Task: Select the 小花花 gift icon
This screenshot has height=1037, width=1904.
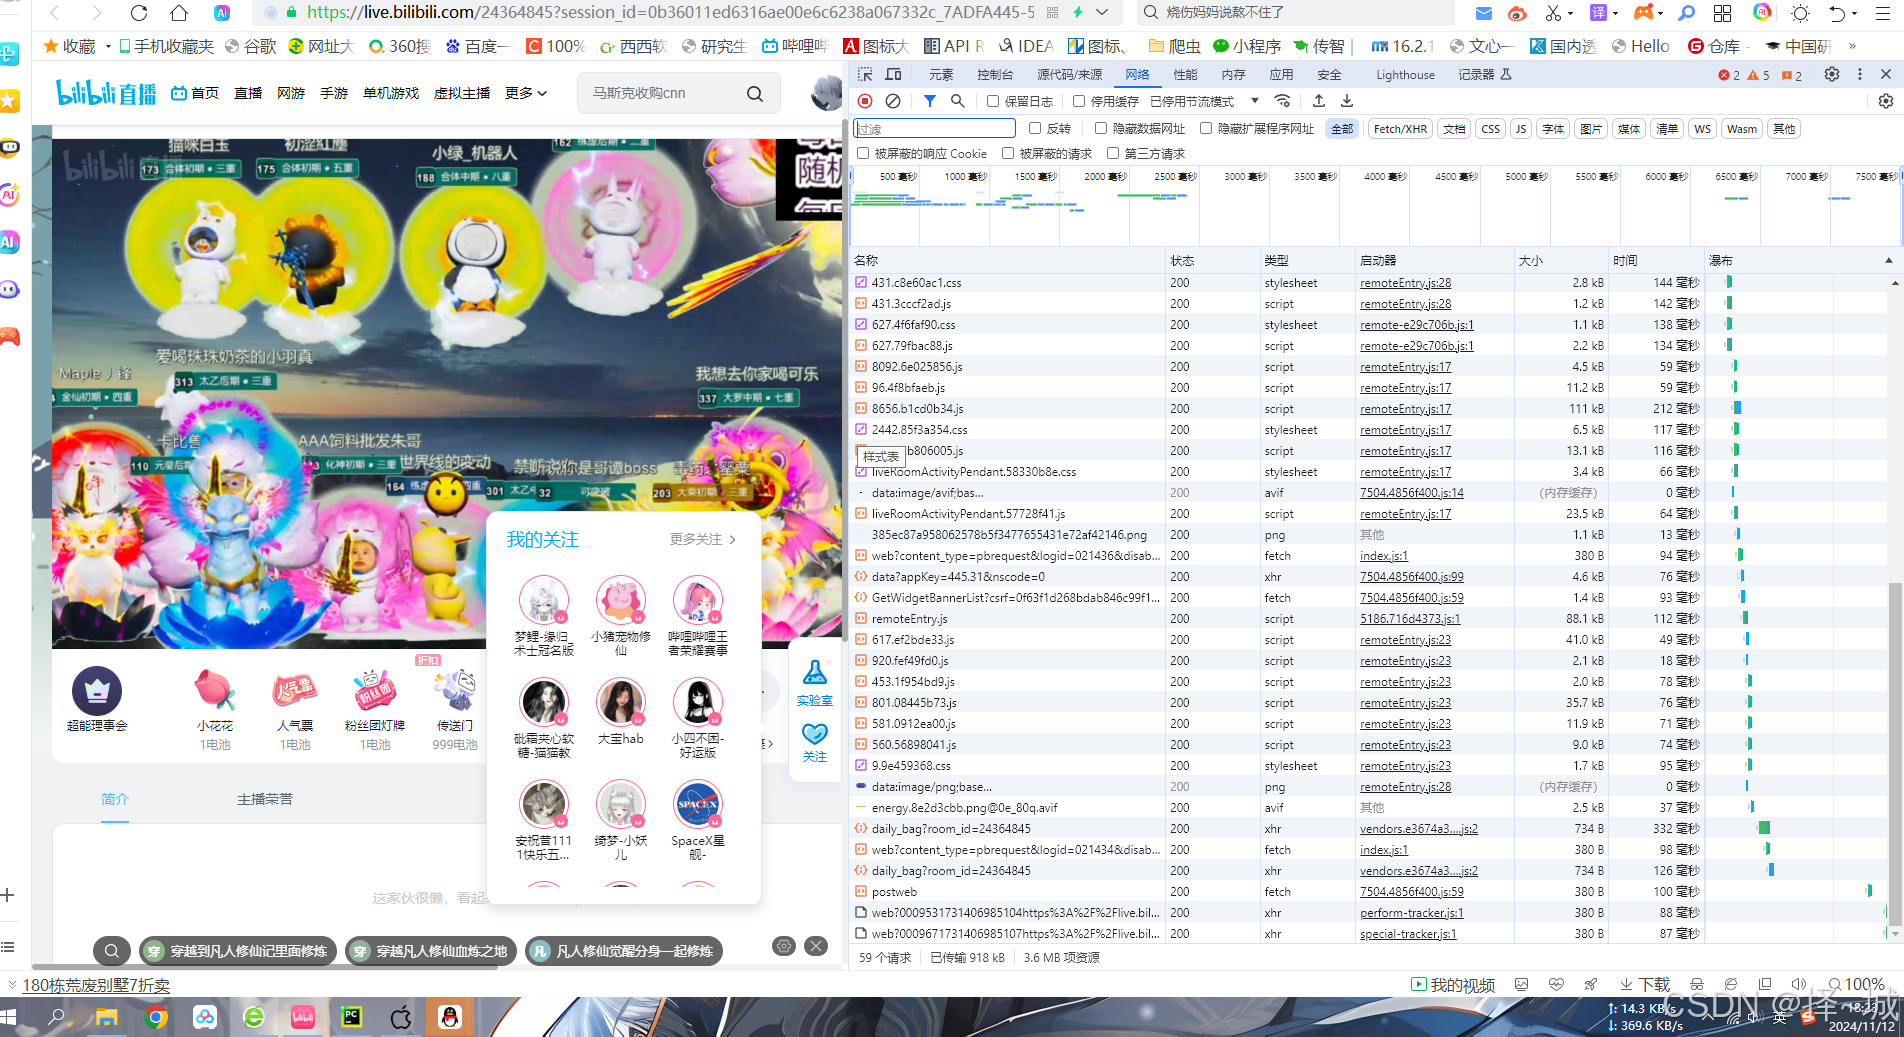Action: click(x=215, y=691)
